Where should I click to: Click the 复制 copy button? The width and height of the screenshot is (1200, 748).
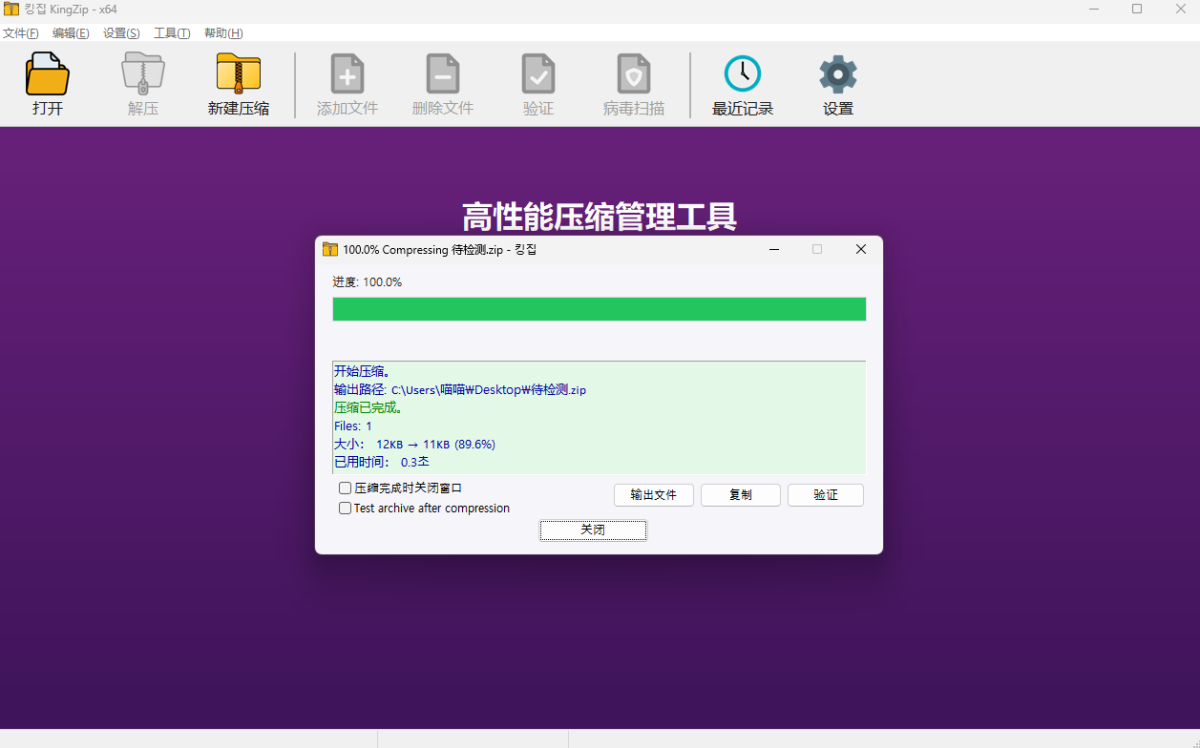[741, 495]
